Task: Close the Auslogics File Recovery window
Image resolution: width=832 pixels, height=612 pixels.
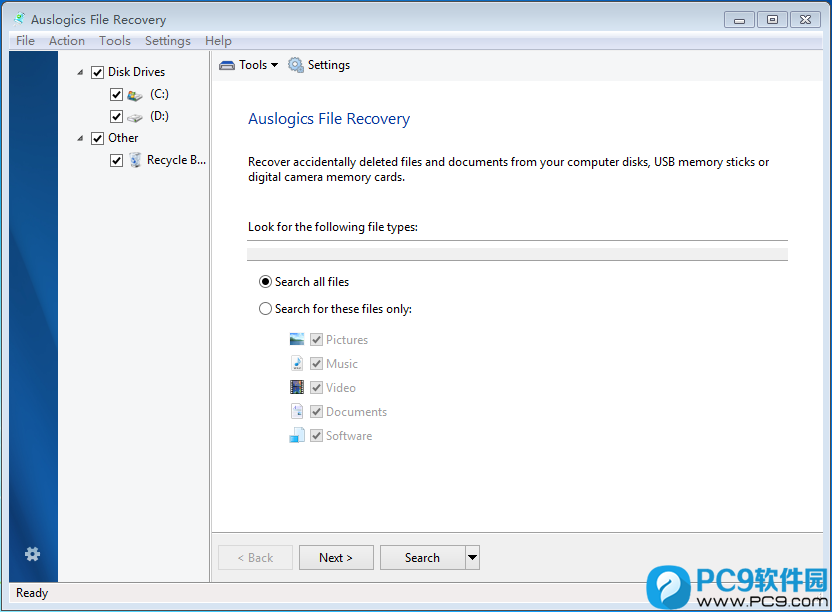Action: pos(805,20)
